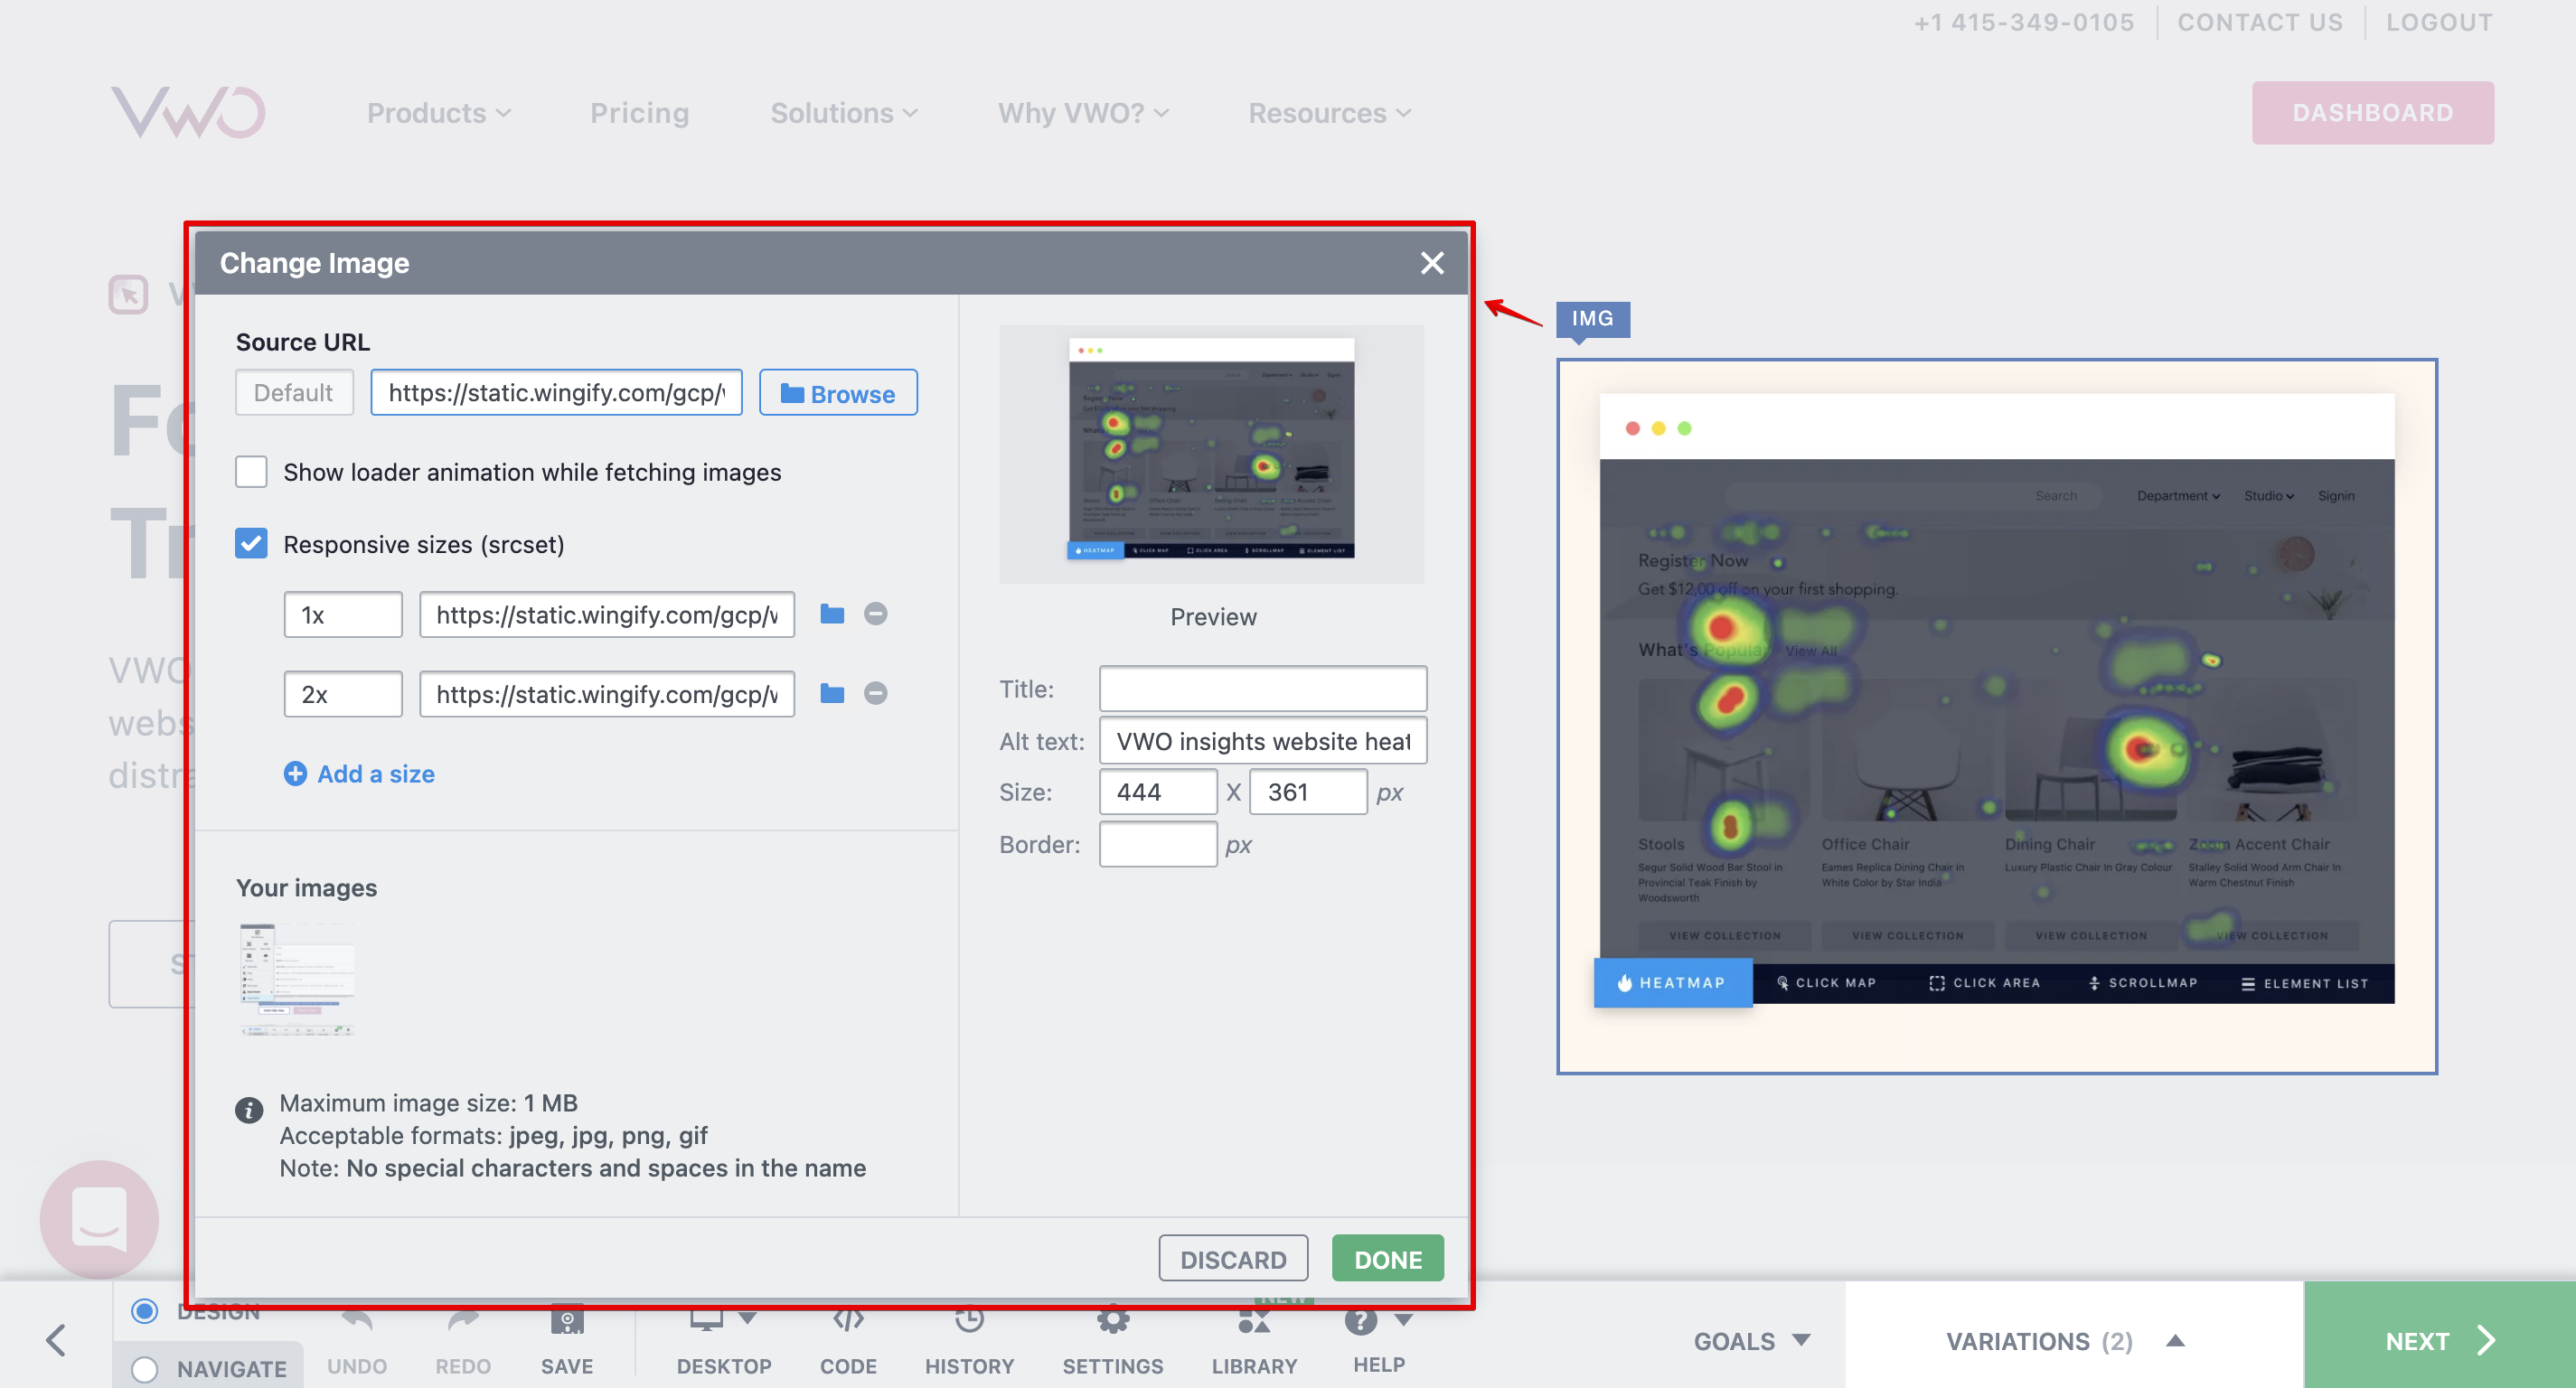Select the Navigate radio button

pyautogui.click(x=145, y=1368)
